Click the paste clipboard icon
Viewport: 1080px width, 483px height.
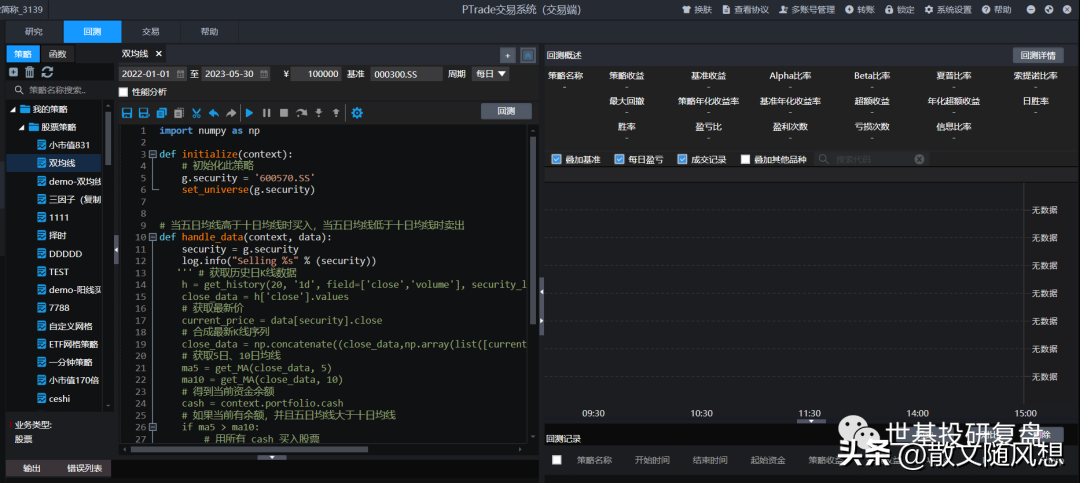click(x=179, y=113)
